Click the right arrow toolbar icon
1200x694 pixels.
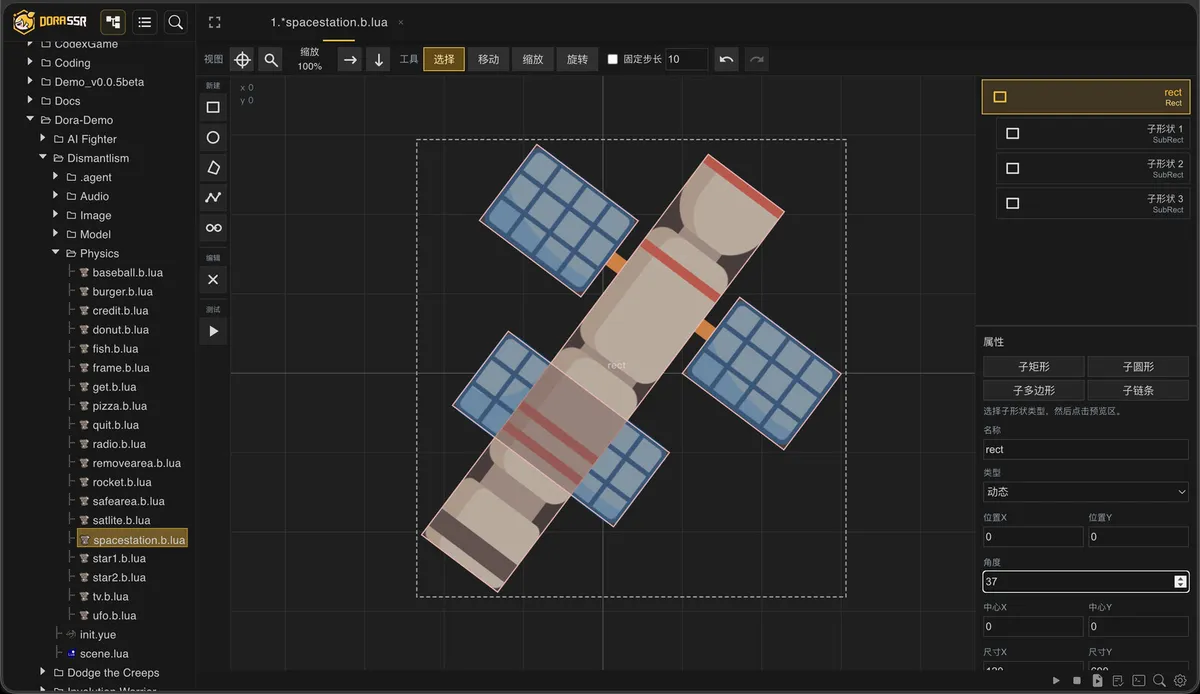pyautogui.click(x=350, y=60)
